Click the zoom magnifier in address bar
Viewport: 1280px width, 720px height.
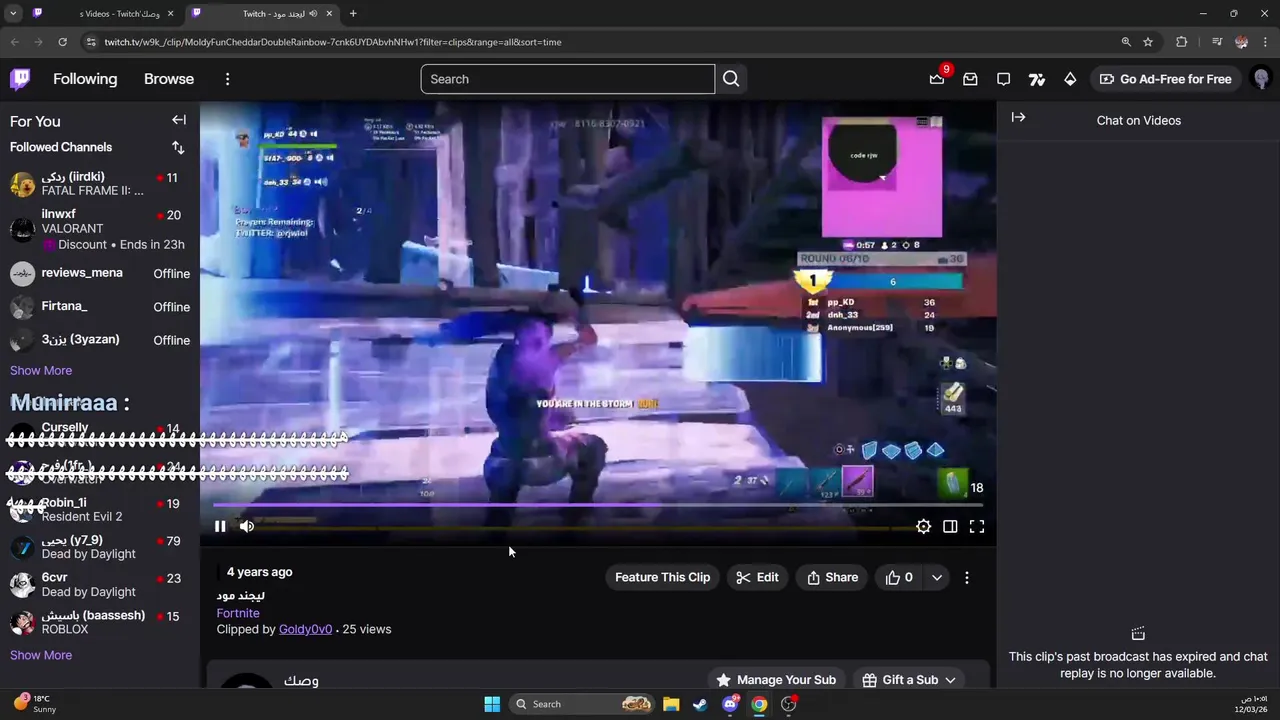[x=1126, y=42]
